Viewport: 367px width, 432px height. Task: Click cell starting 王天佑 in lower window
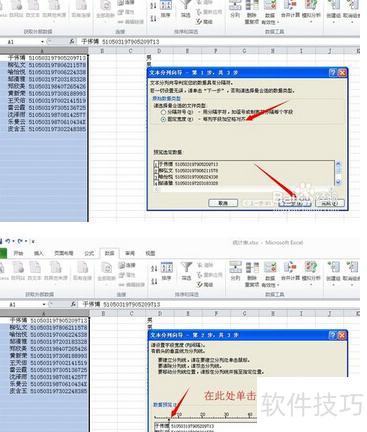[44, 363]
